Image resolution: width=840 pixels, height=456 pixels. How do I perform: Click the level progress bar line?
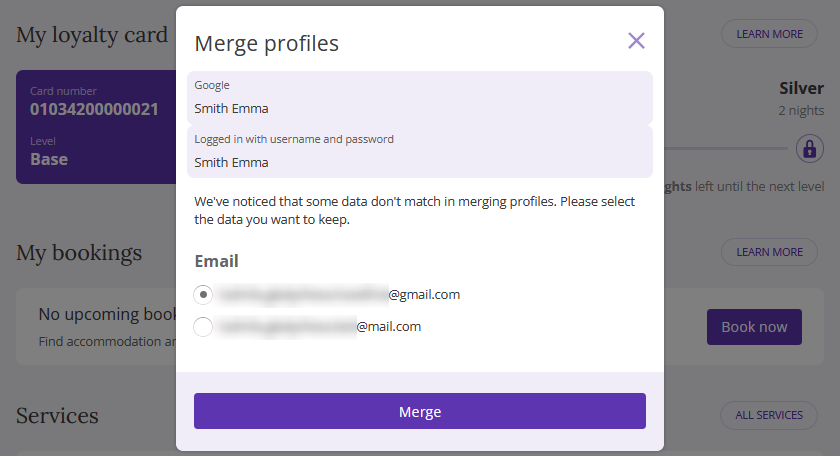(x=726, y=148)
